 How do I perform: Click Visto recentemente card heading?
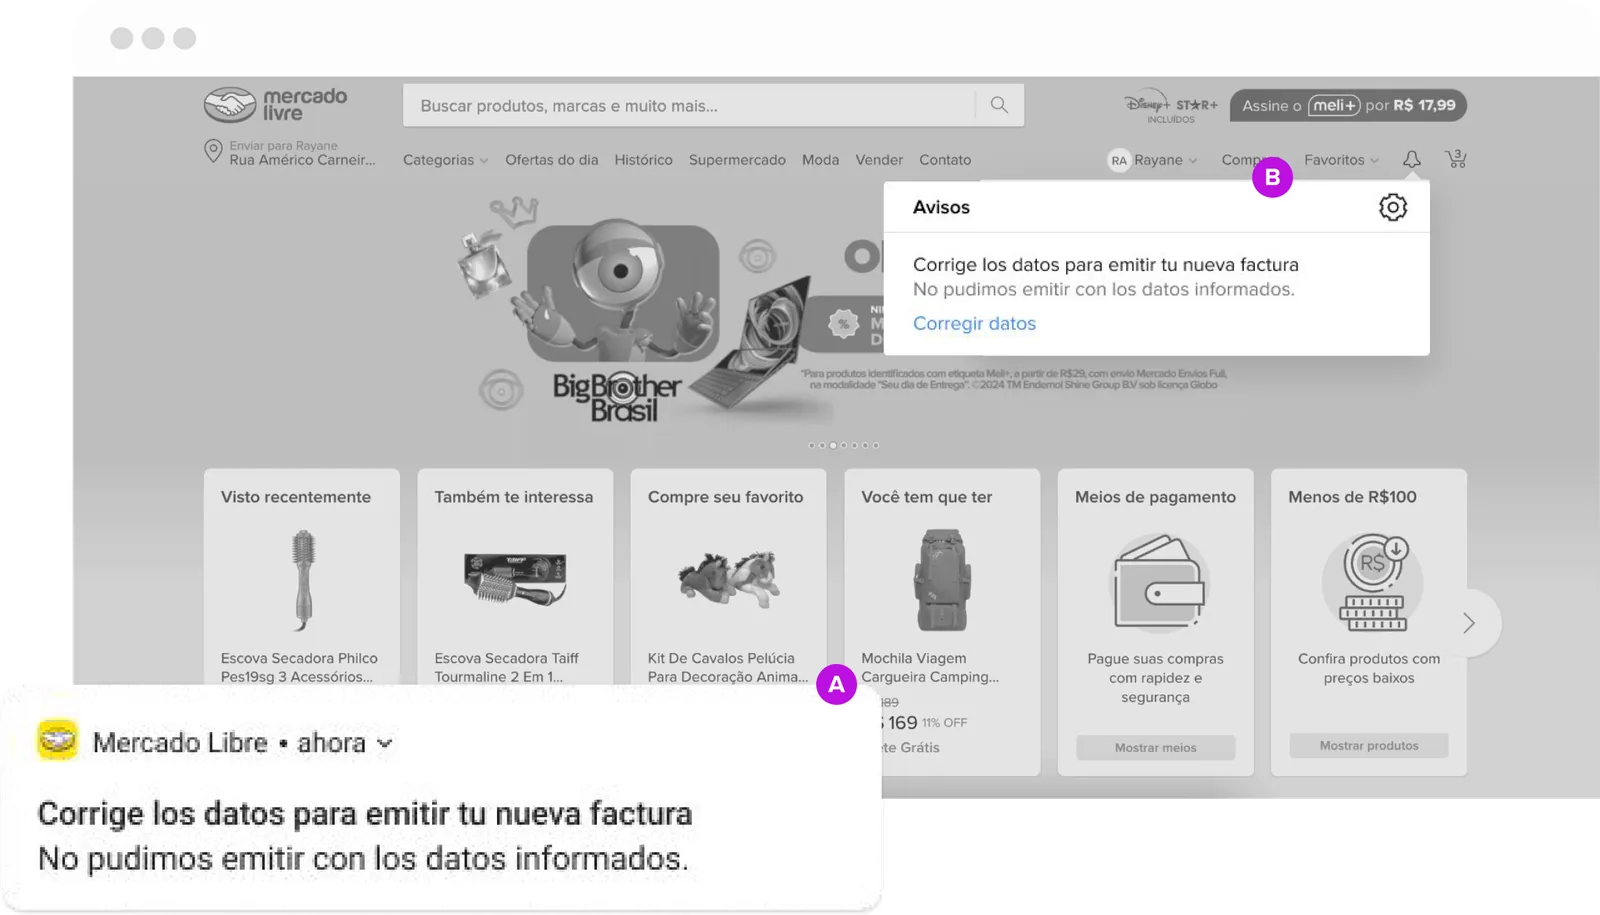point(296,497)
